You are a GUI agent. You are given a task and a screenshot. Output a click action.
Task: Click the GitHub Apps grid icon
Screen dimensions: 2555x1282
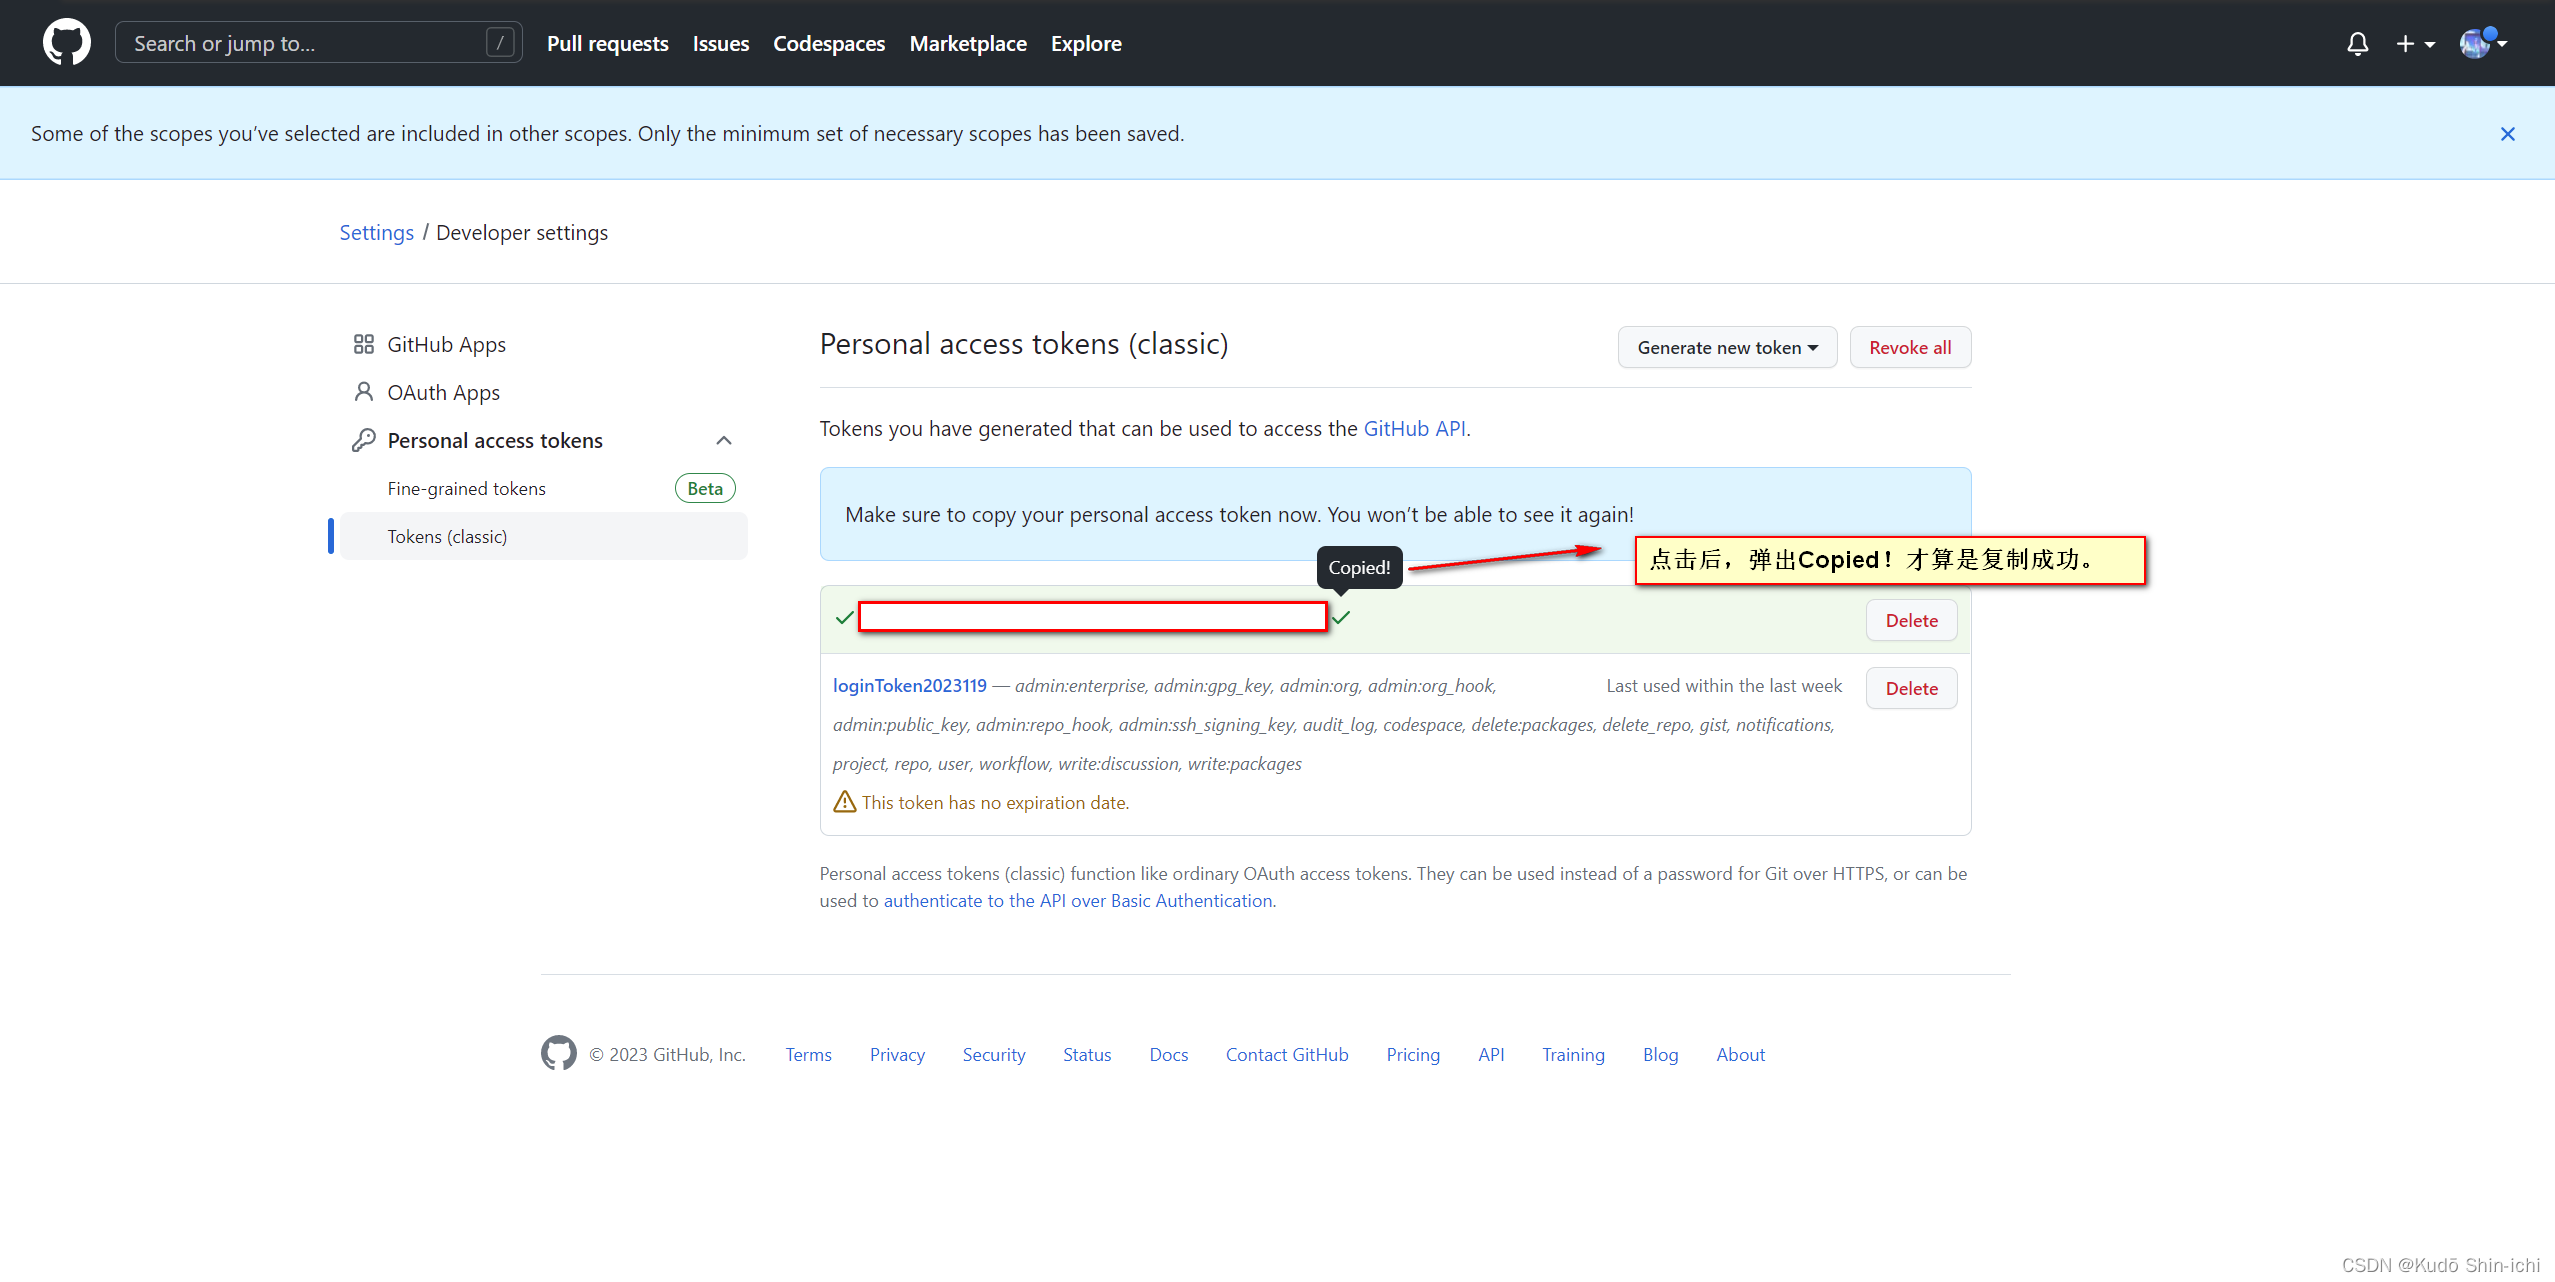click(x=364, y=344)
